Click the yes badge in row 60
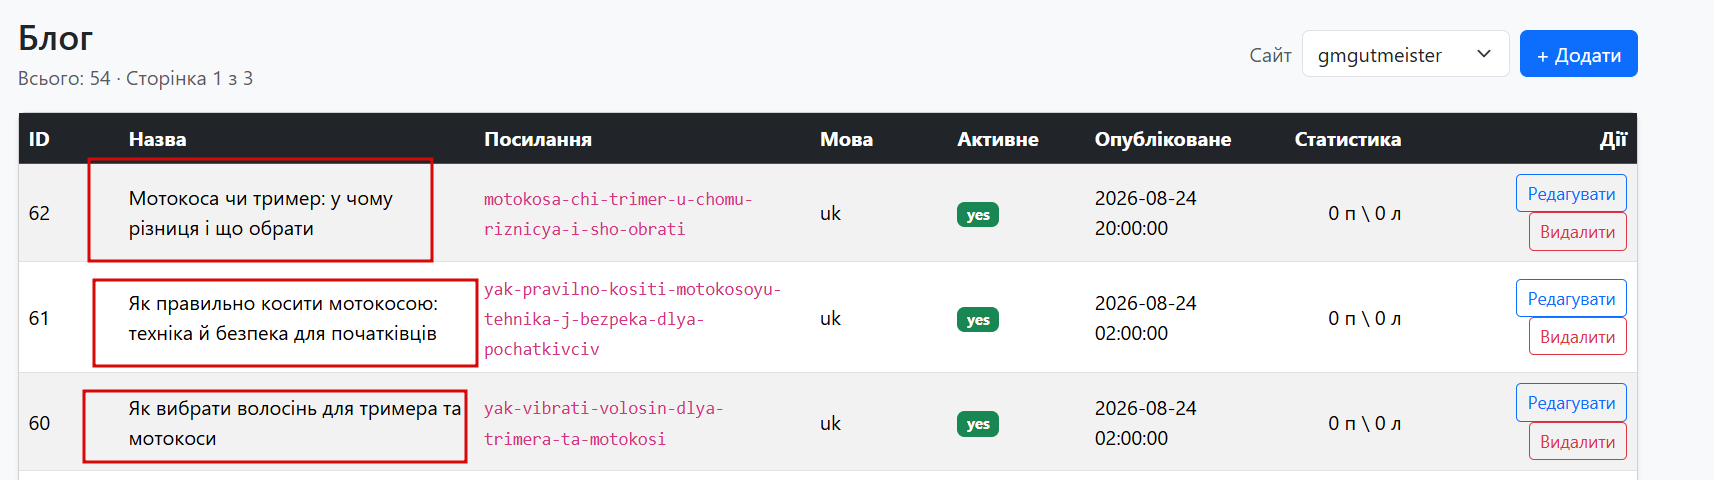 (977, 423)
